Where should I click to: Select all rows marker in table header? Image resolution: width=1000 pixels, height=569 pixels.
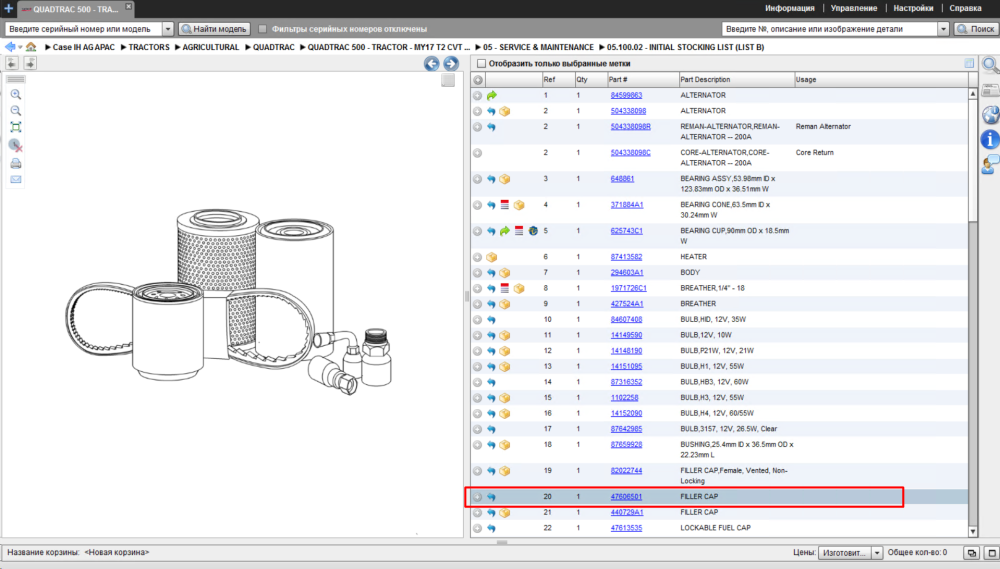click(x=478, y=80)
